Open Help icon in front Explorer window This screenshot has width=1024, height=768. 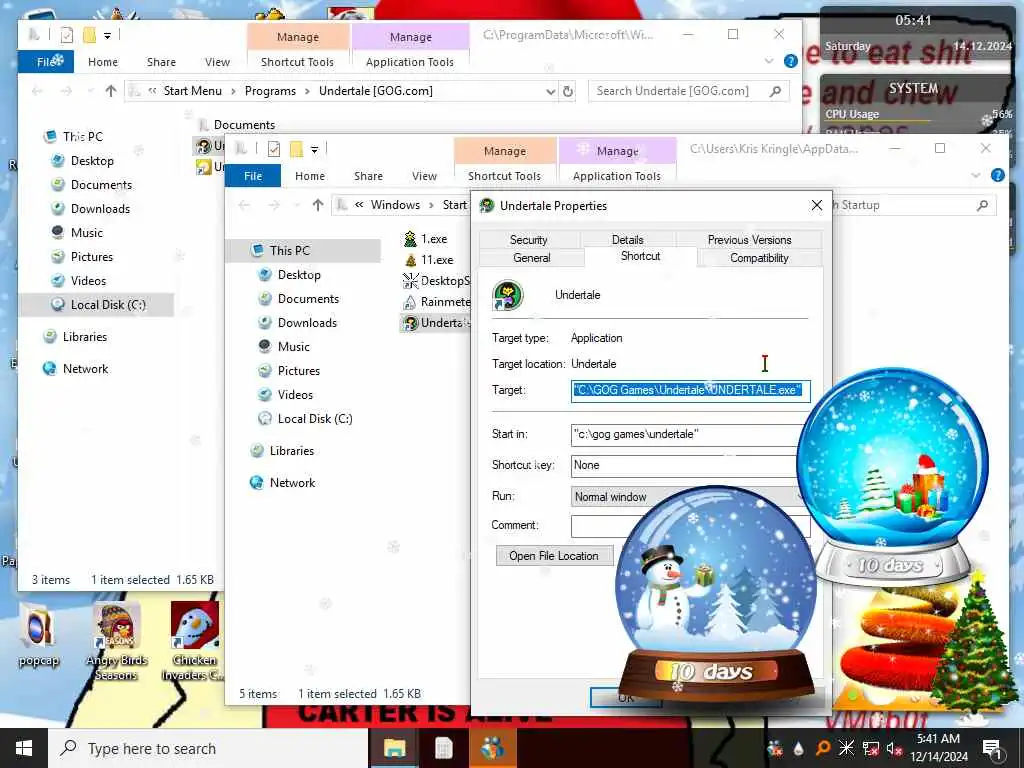997,175
